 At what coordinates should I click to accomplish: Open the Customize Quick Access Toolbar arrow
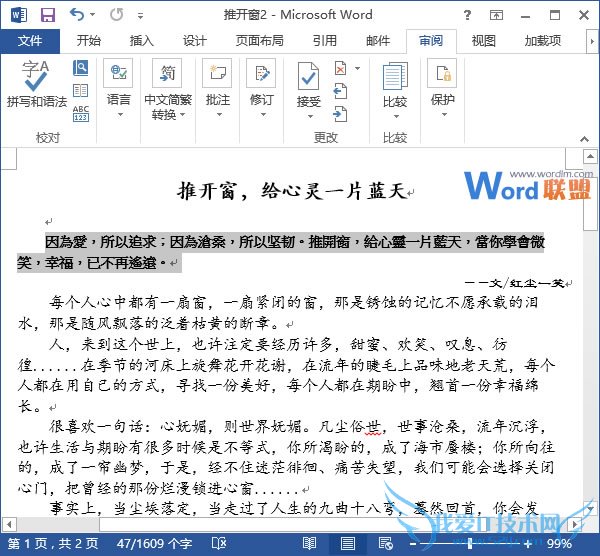pos(140,16)
